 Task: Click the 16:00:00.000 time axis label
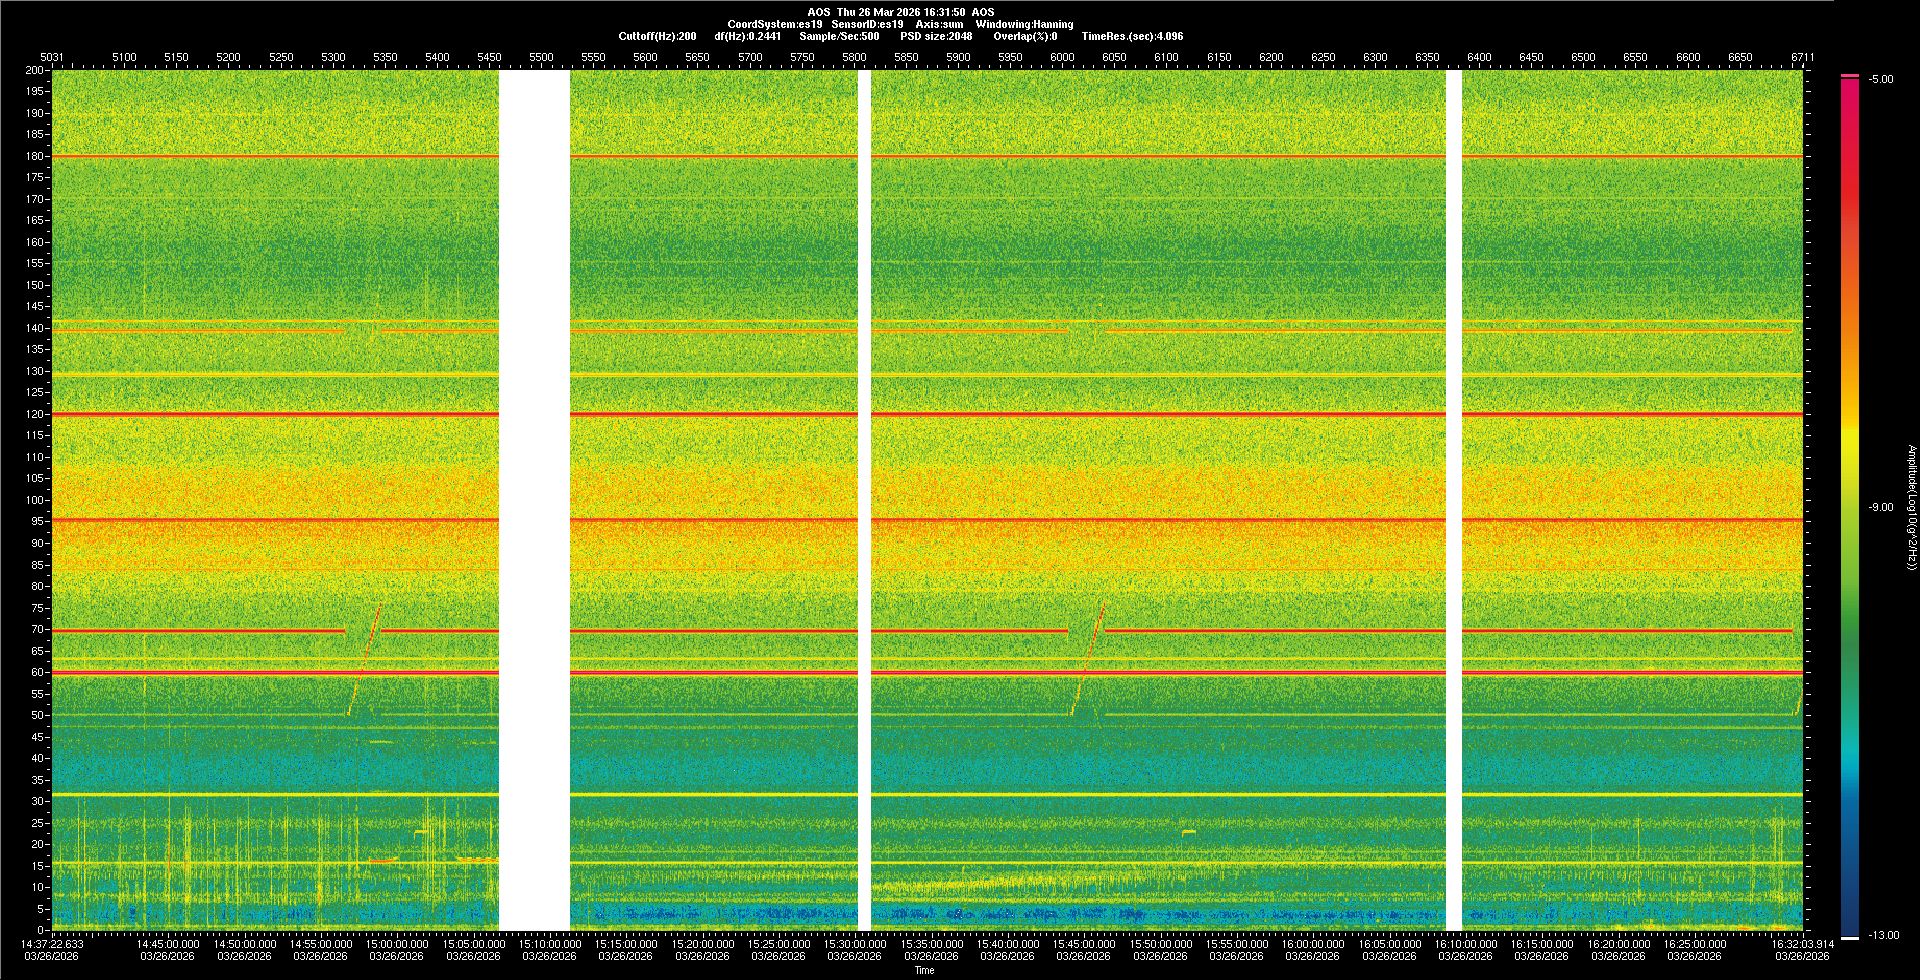click(1313, 943)
